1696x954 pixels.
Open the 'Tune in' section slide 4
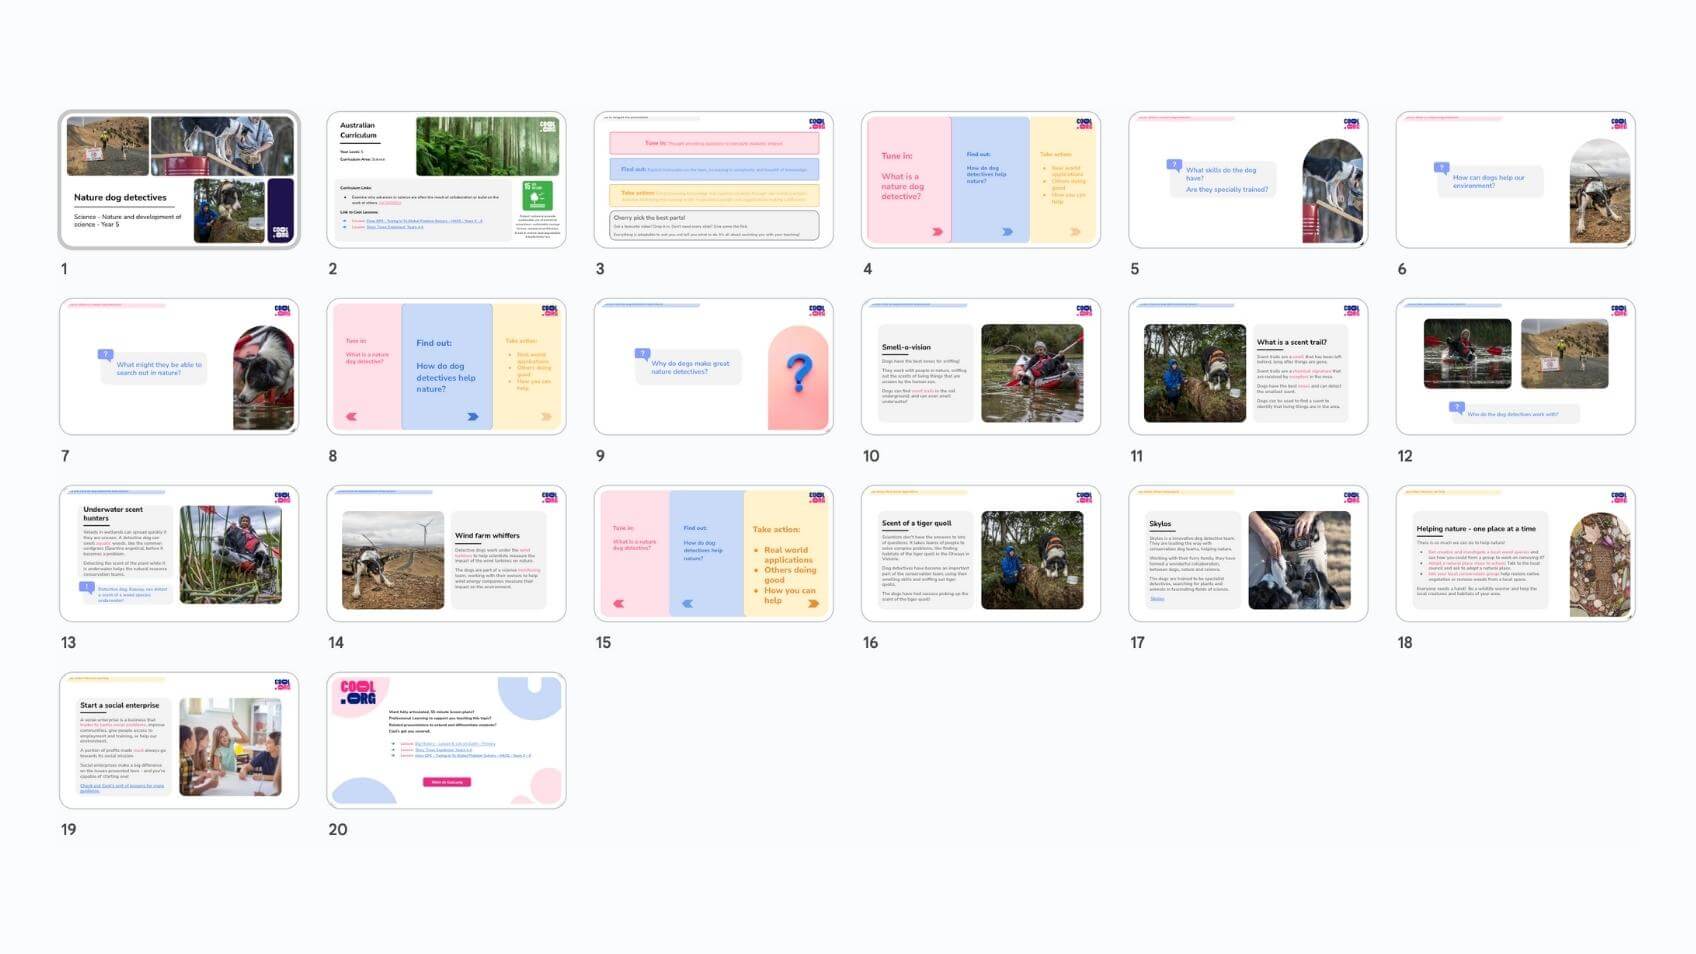(x=980, y=180)
